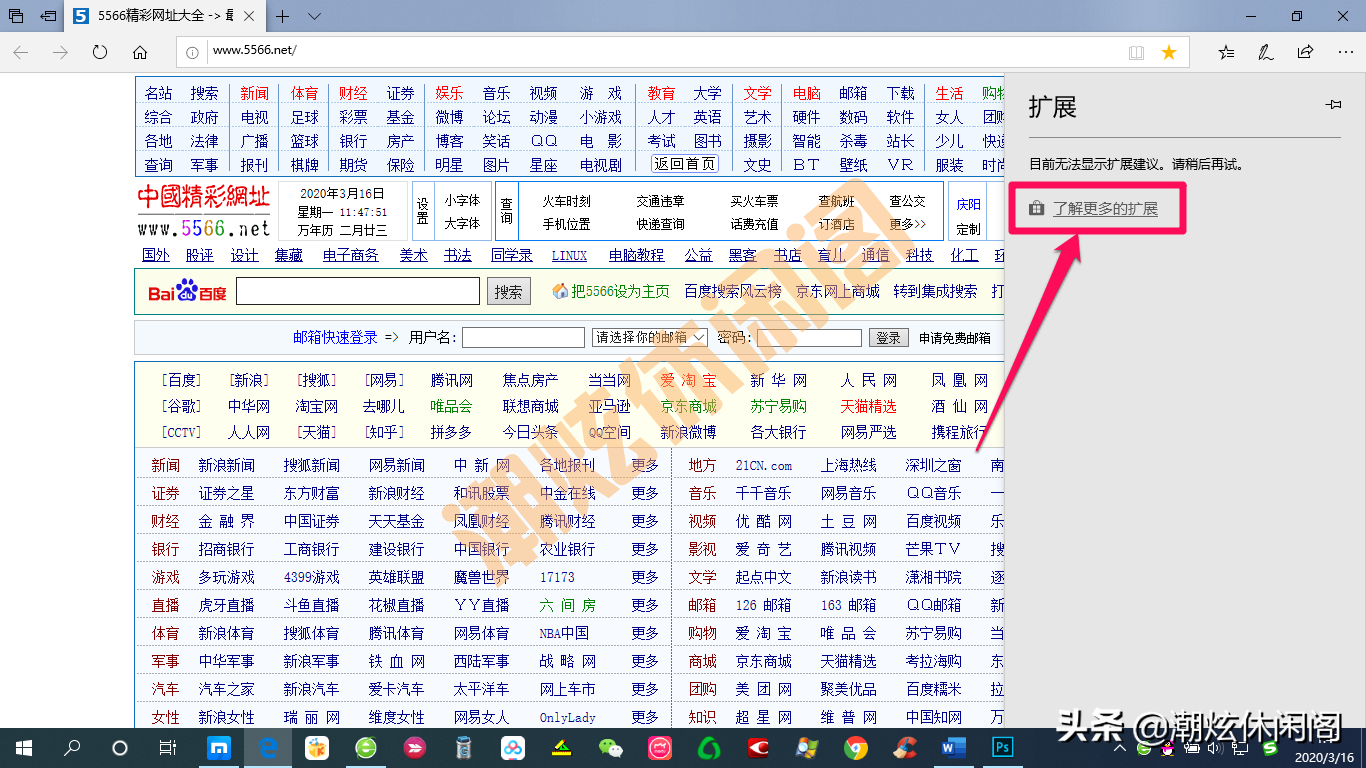Open 京东网上商城 link beside search
Screen dimensions: 1366x768
tap(838, 291)
